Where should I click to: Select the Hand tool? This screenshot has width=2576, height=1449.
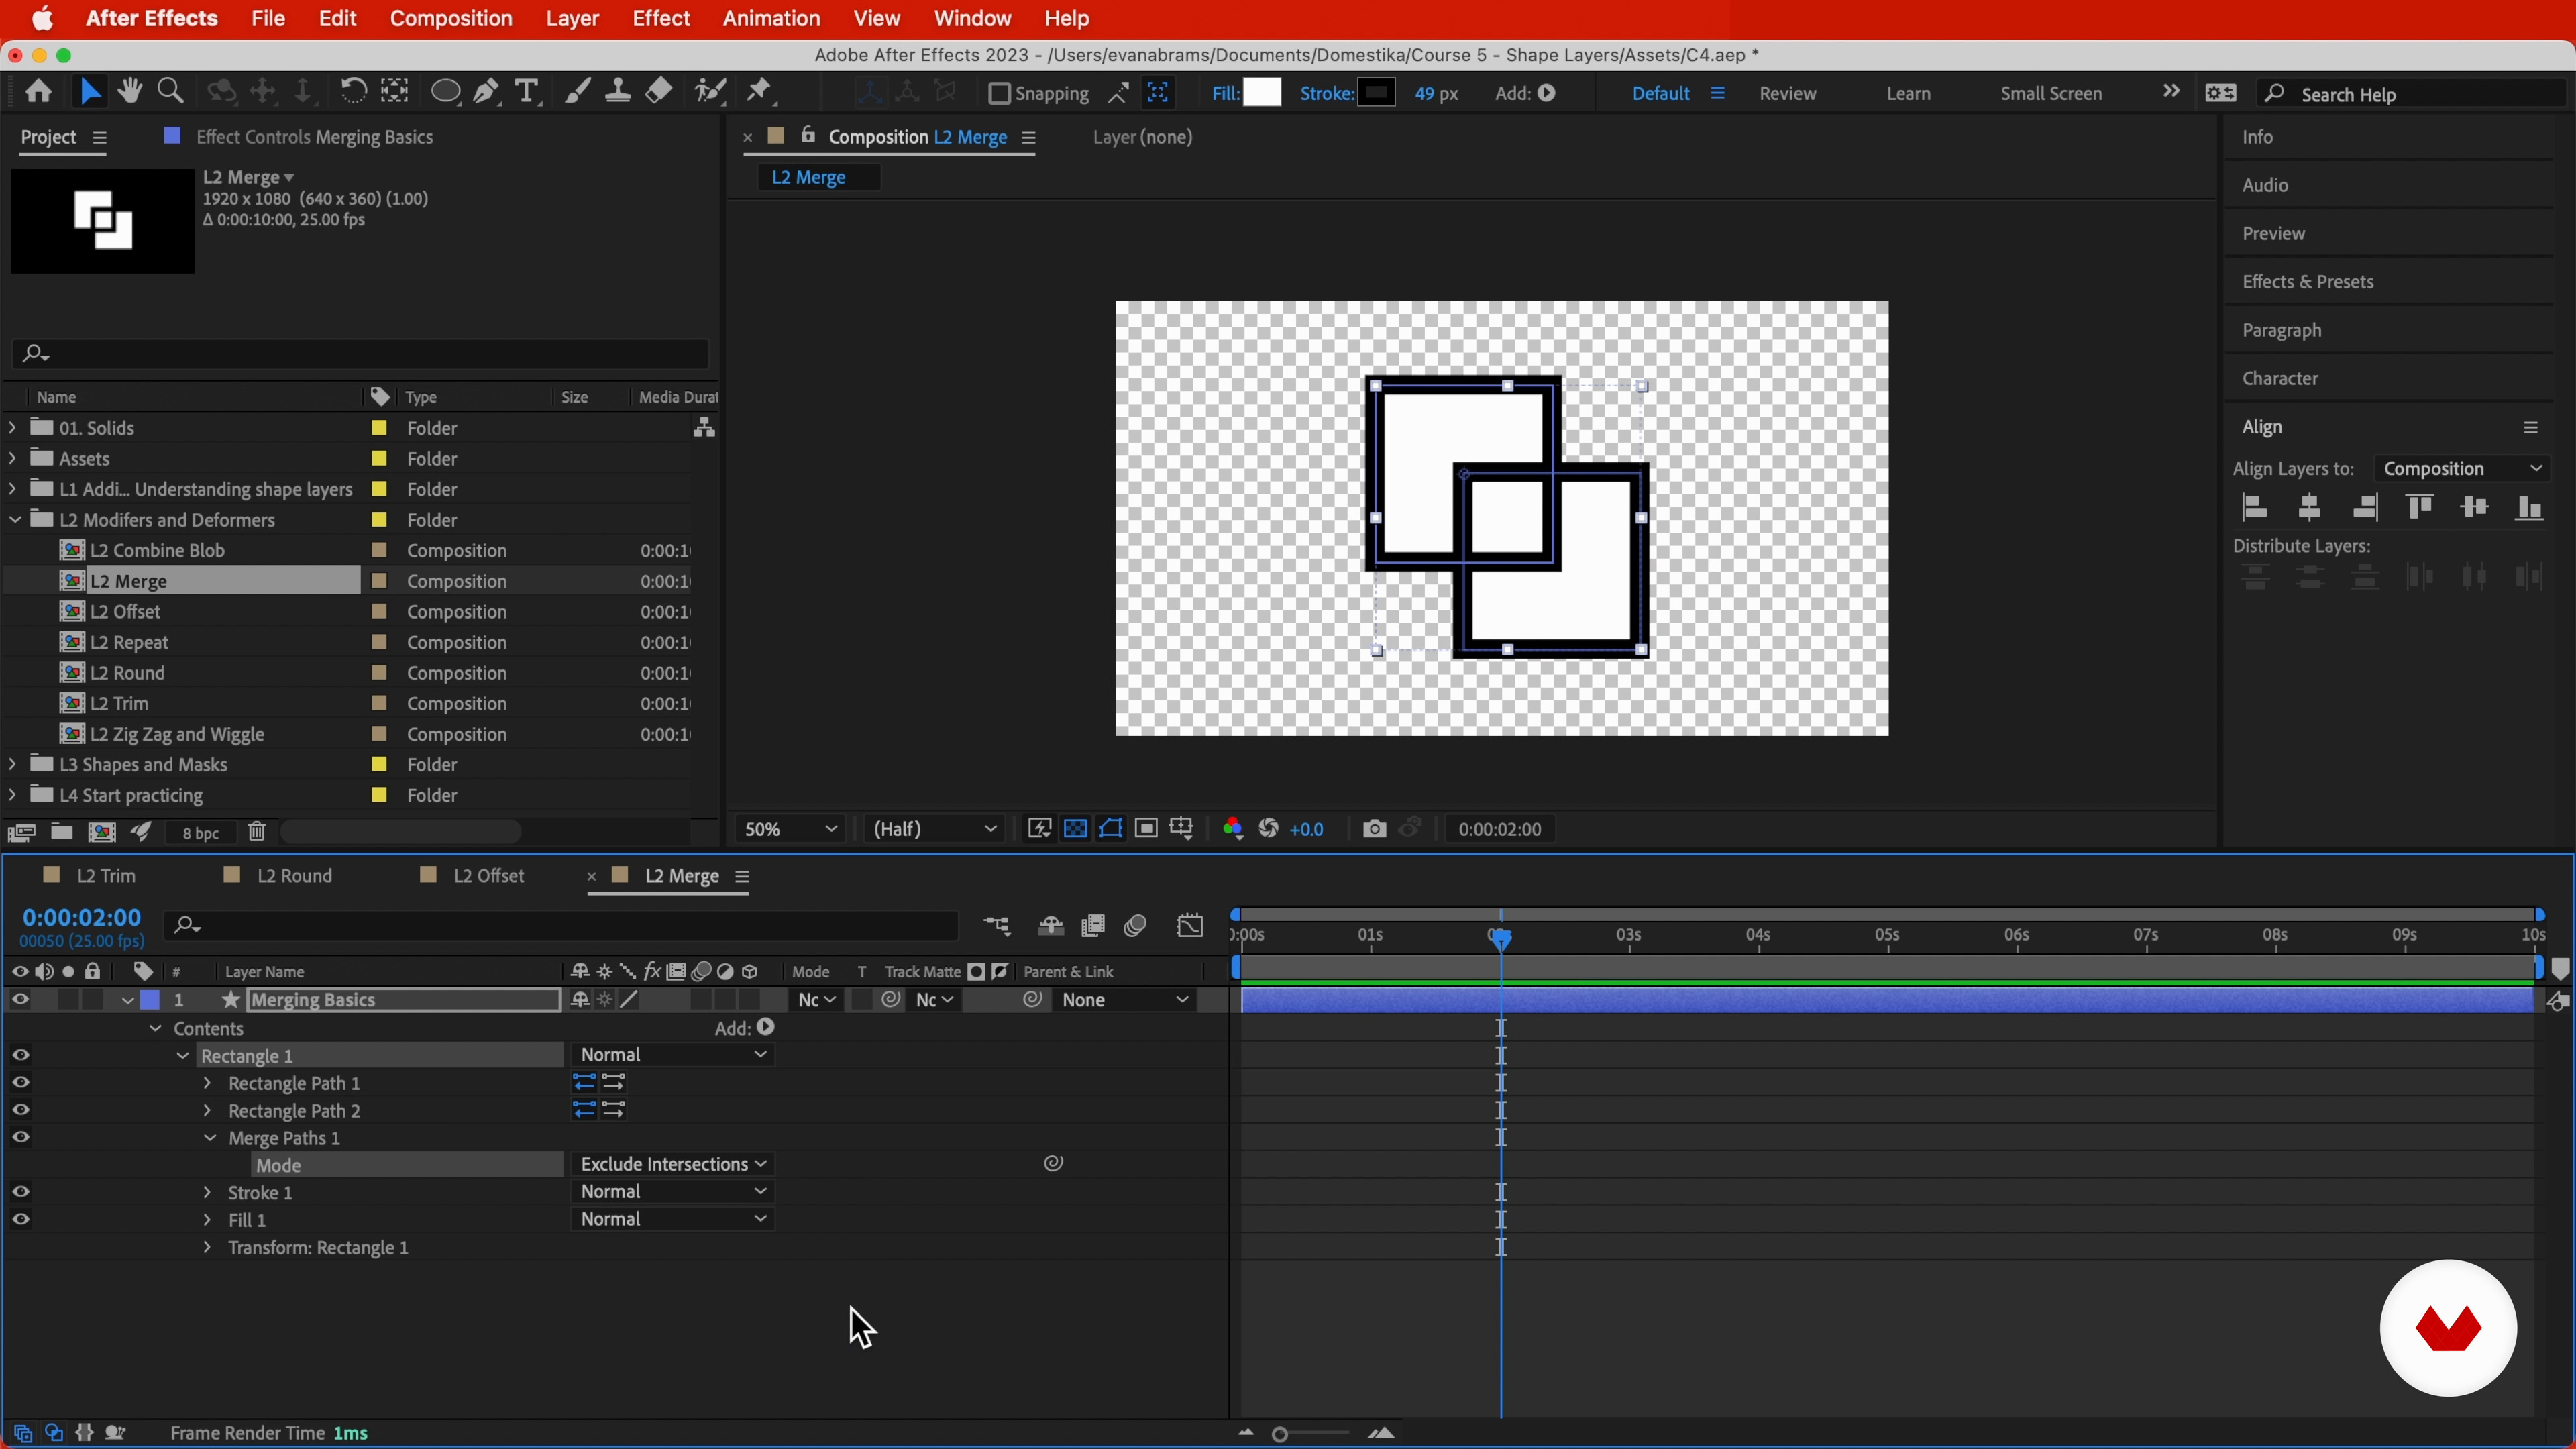pyautogui.click(x=130, y=92)
